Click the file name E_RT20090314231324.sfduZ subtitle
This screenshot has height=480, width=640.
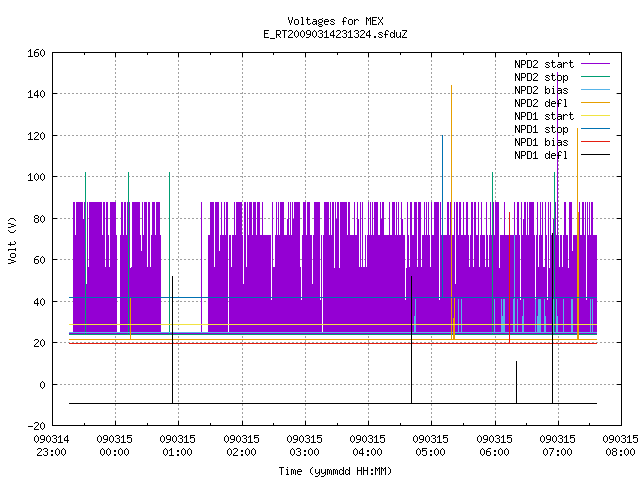(x=335, y=34)
